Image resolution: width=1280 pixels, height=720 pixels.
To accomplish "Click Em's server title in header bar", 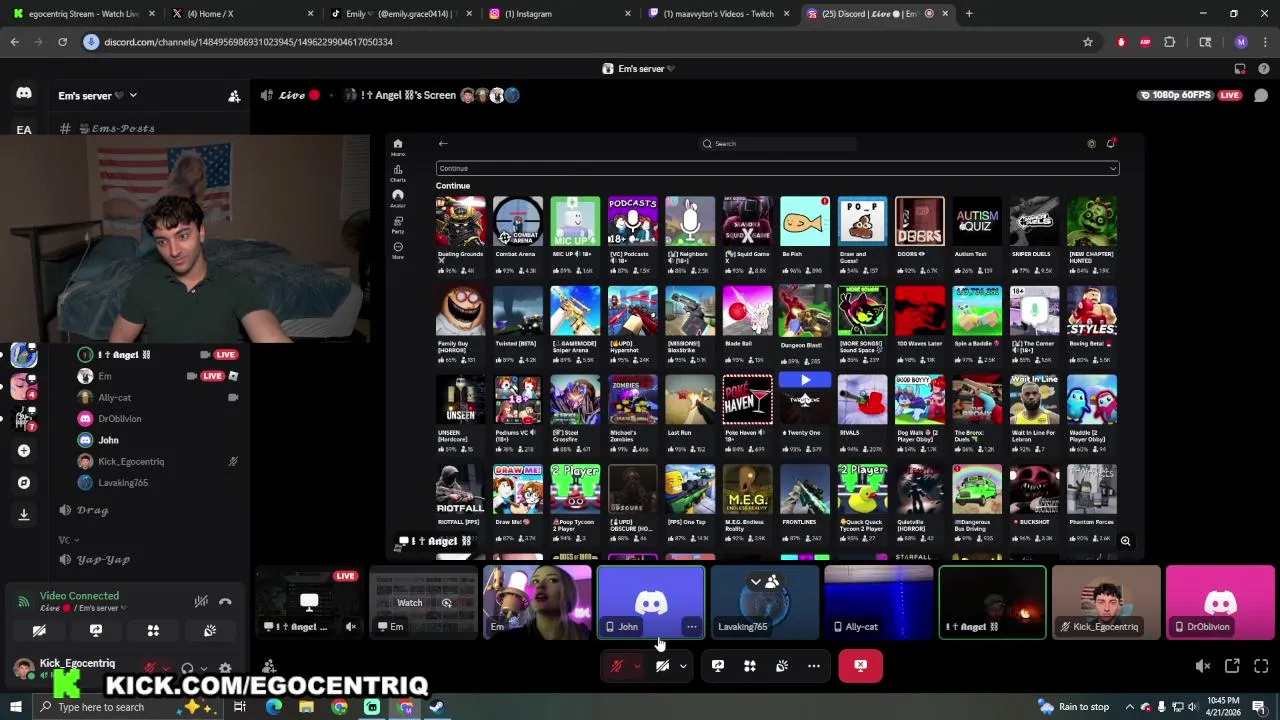I will (x=640, y=69).
